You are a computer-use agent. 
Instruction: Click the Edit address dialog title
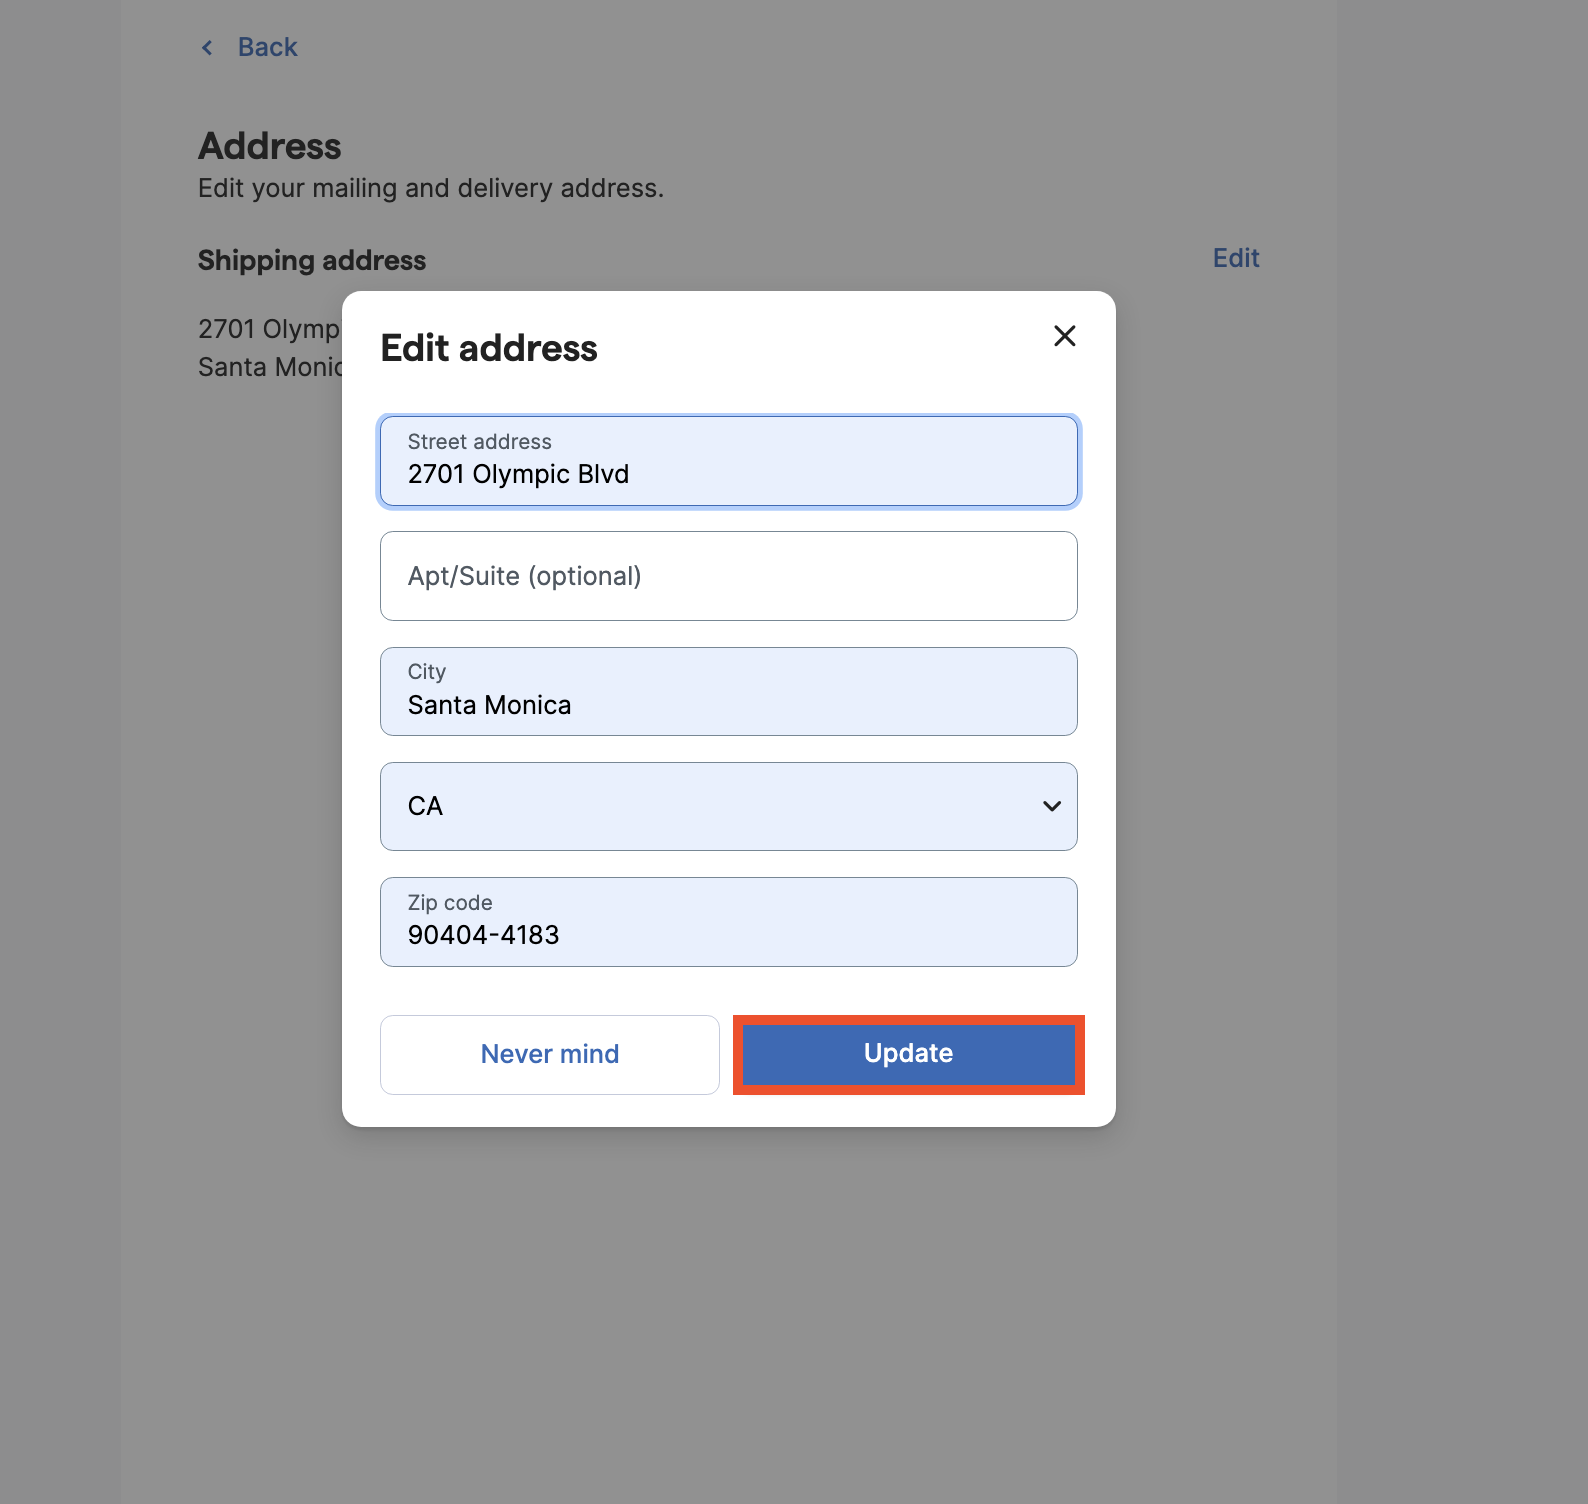489,348
